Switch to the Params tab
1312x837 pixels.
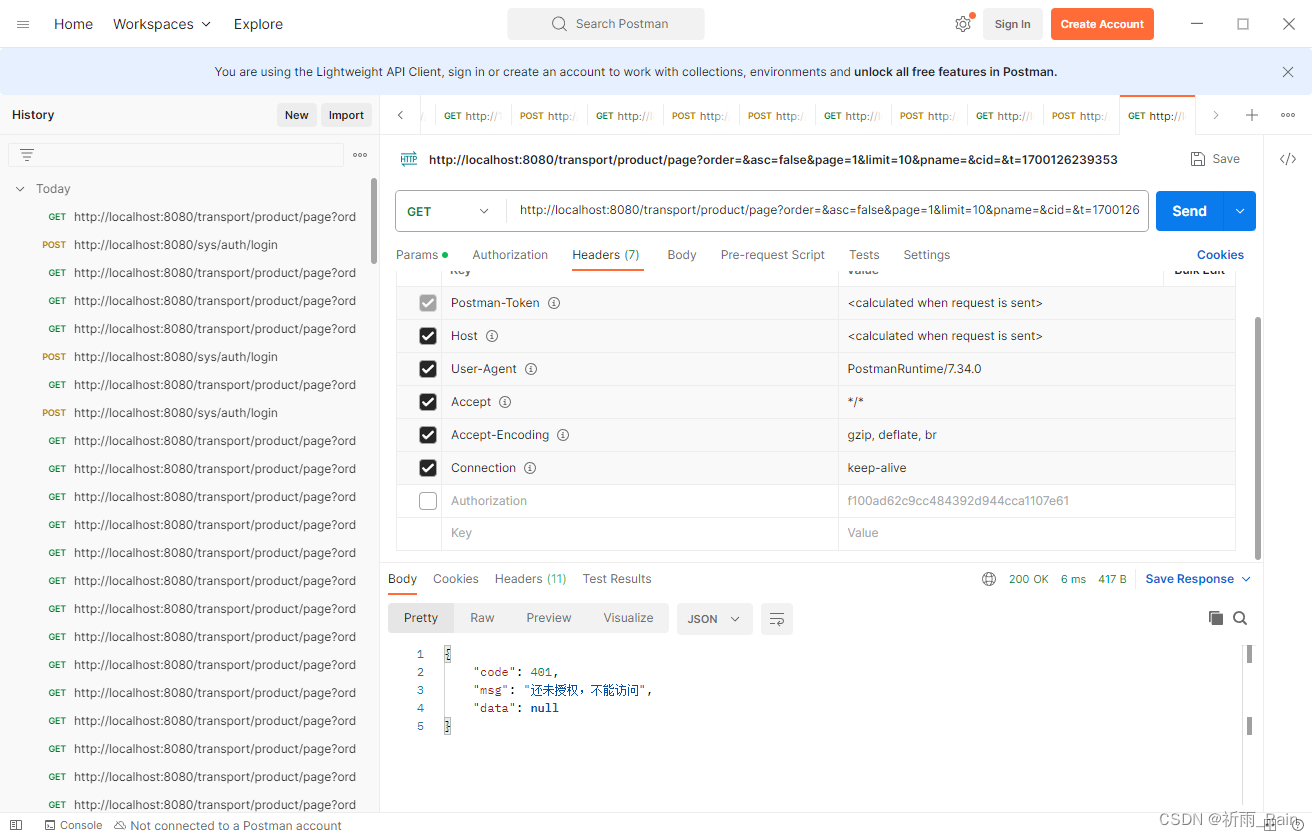(422, 255)
